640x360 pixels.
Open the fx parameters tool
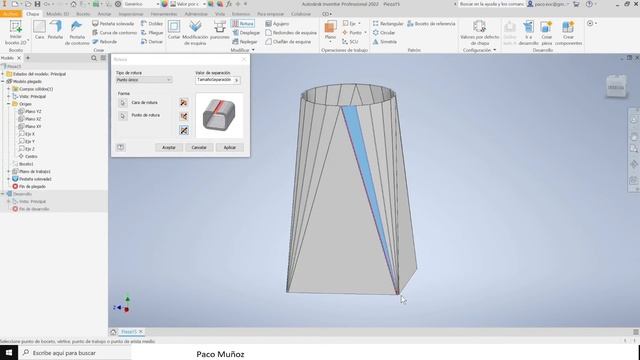pos(229,4)
